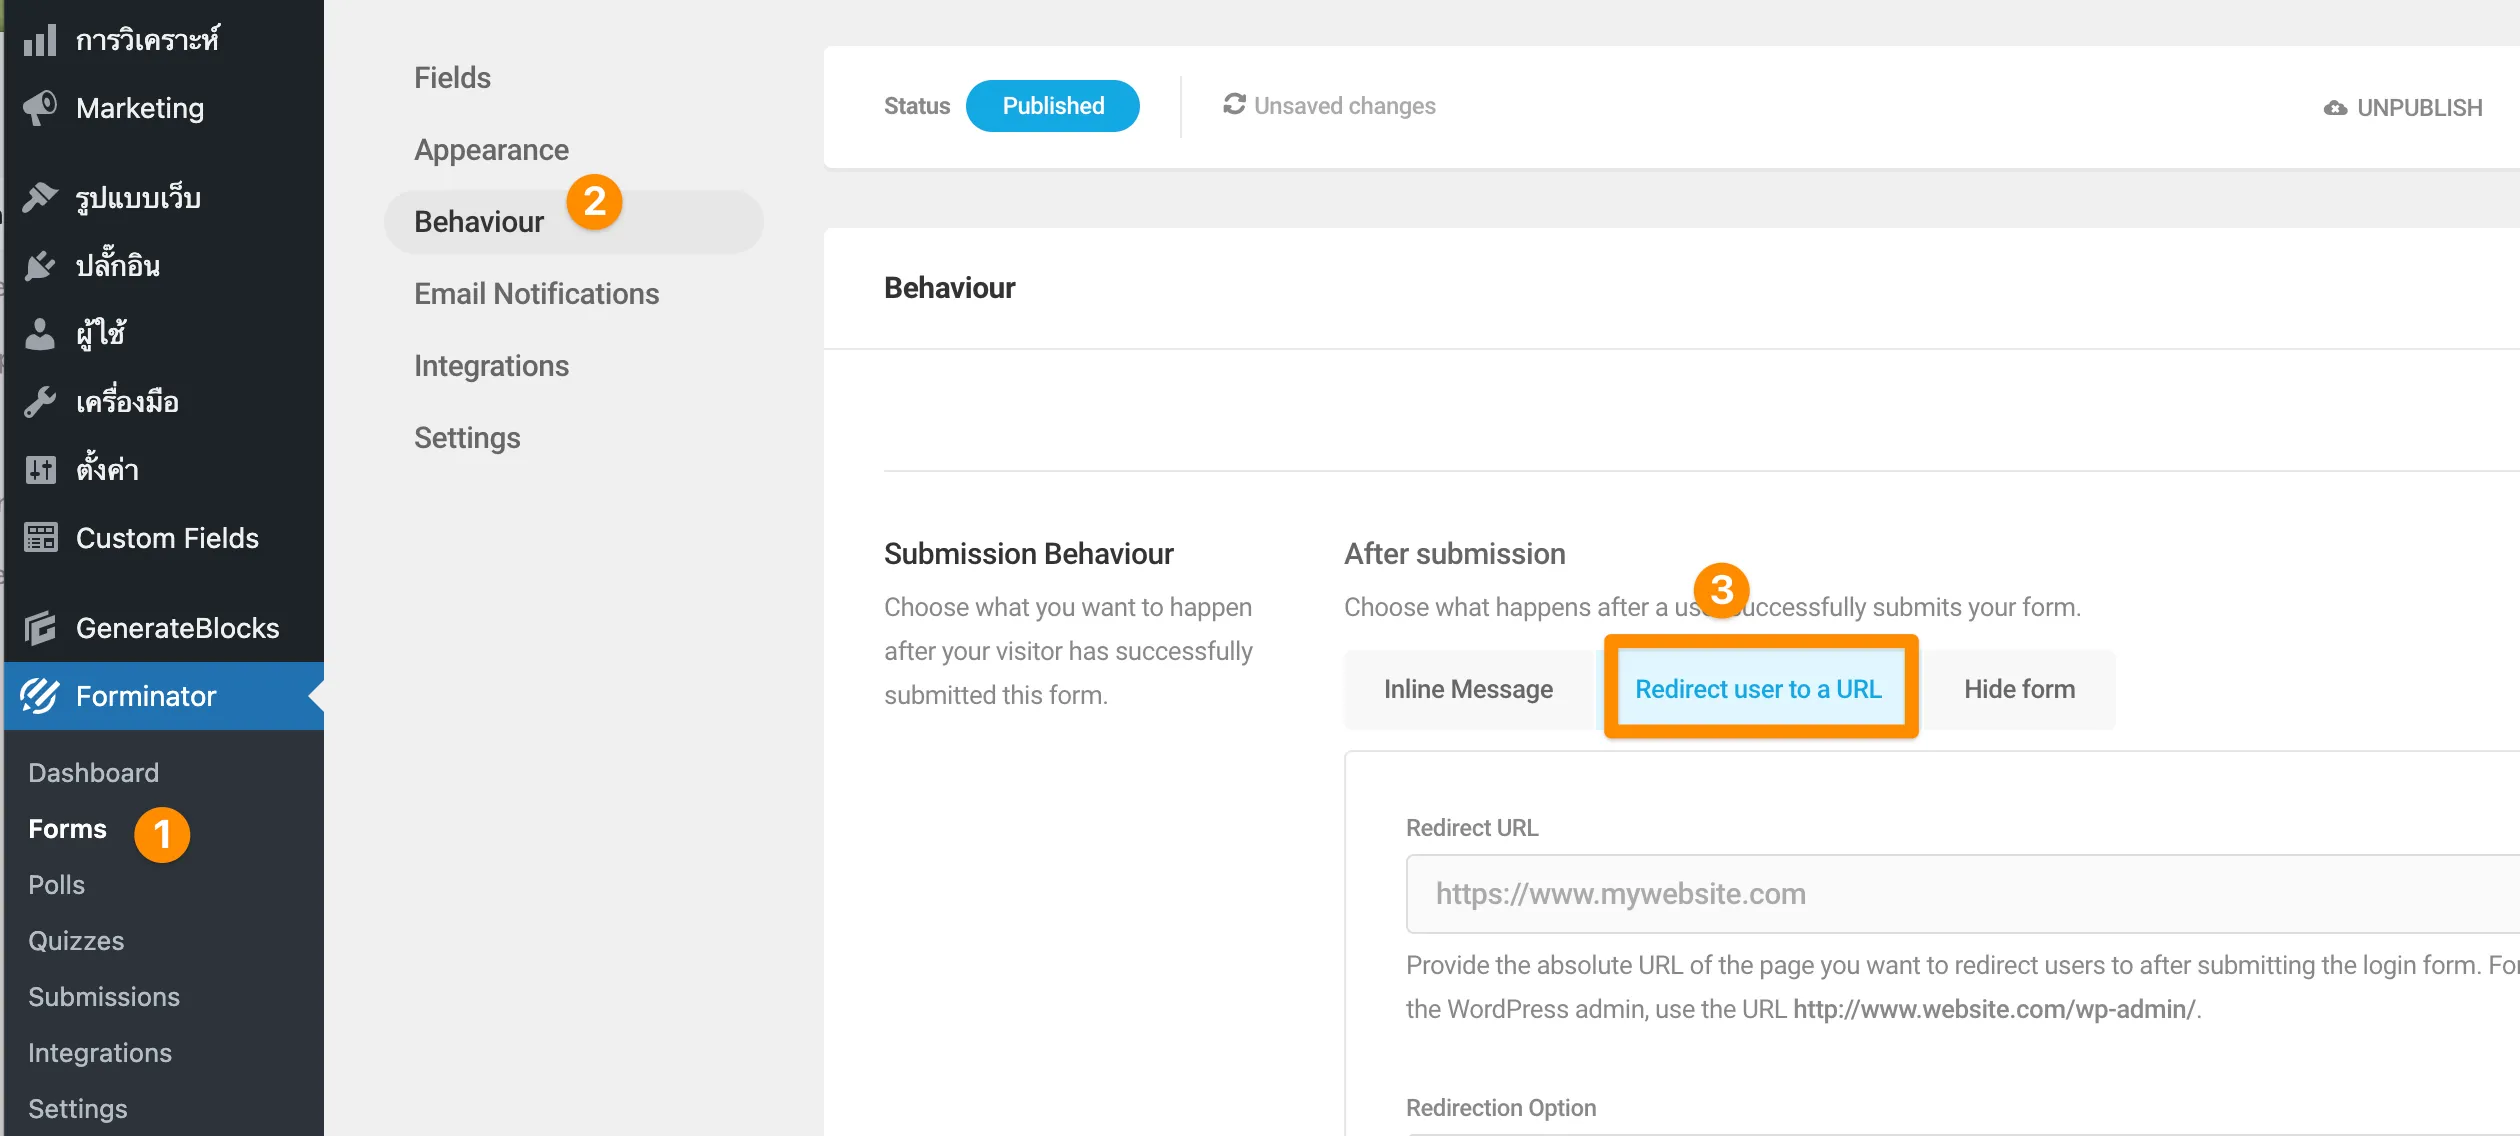The image size is (2520, 1136).
Task: Open the Polls submenu item
Action: pos(56,885)
